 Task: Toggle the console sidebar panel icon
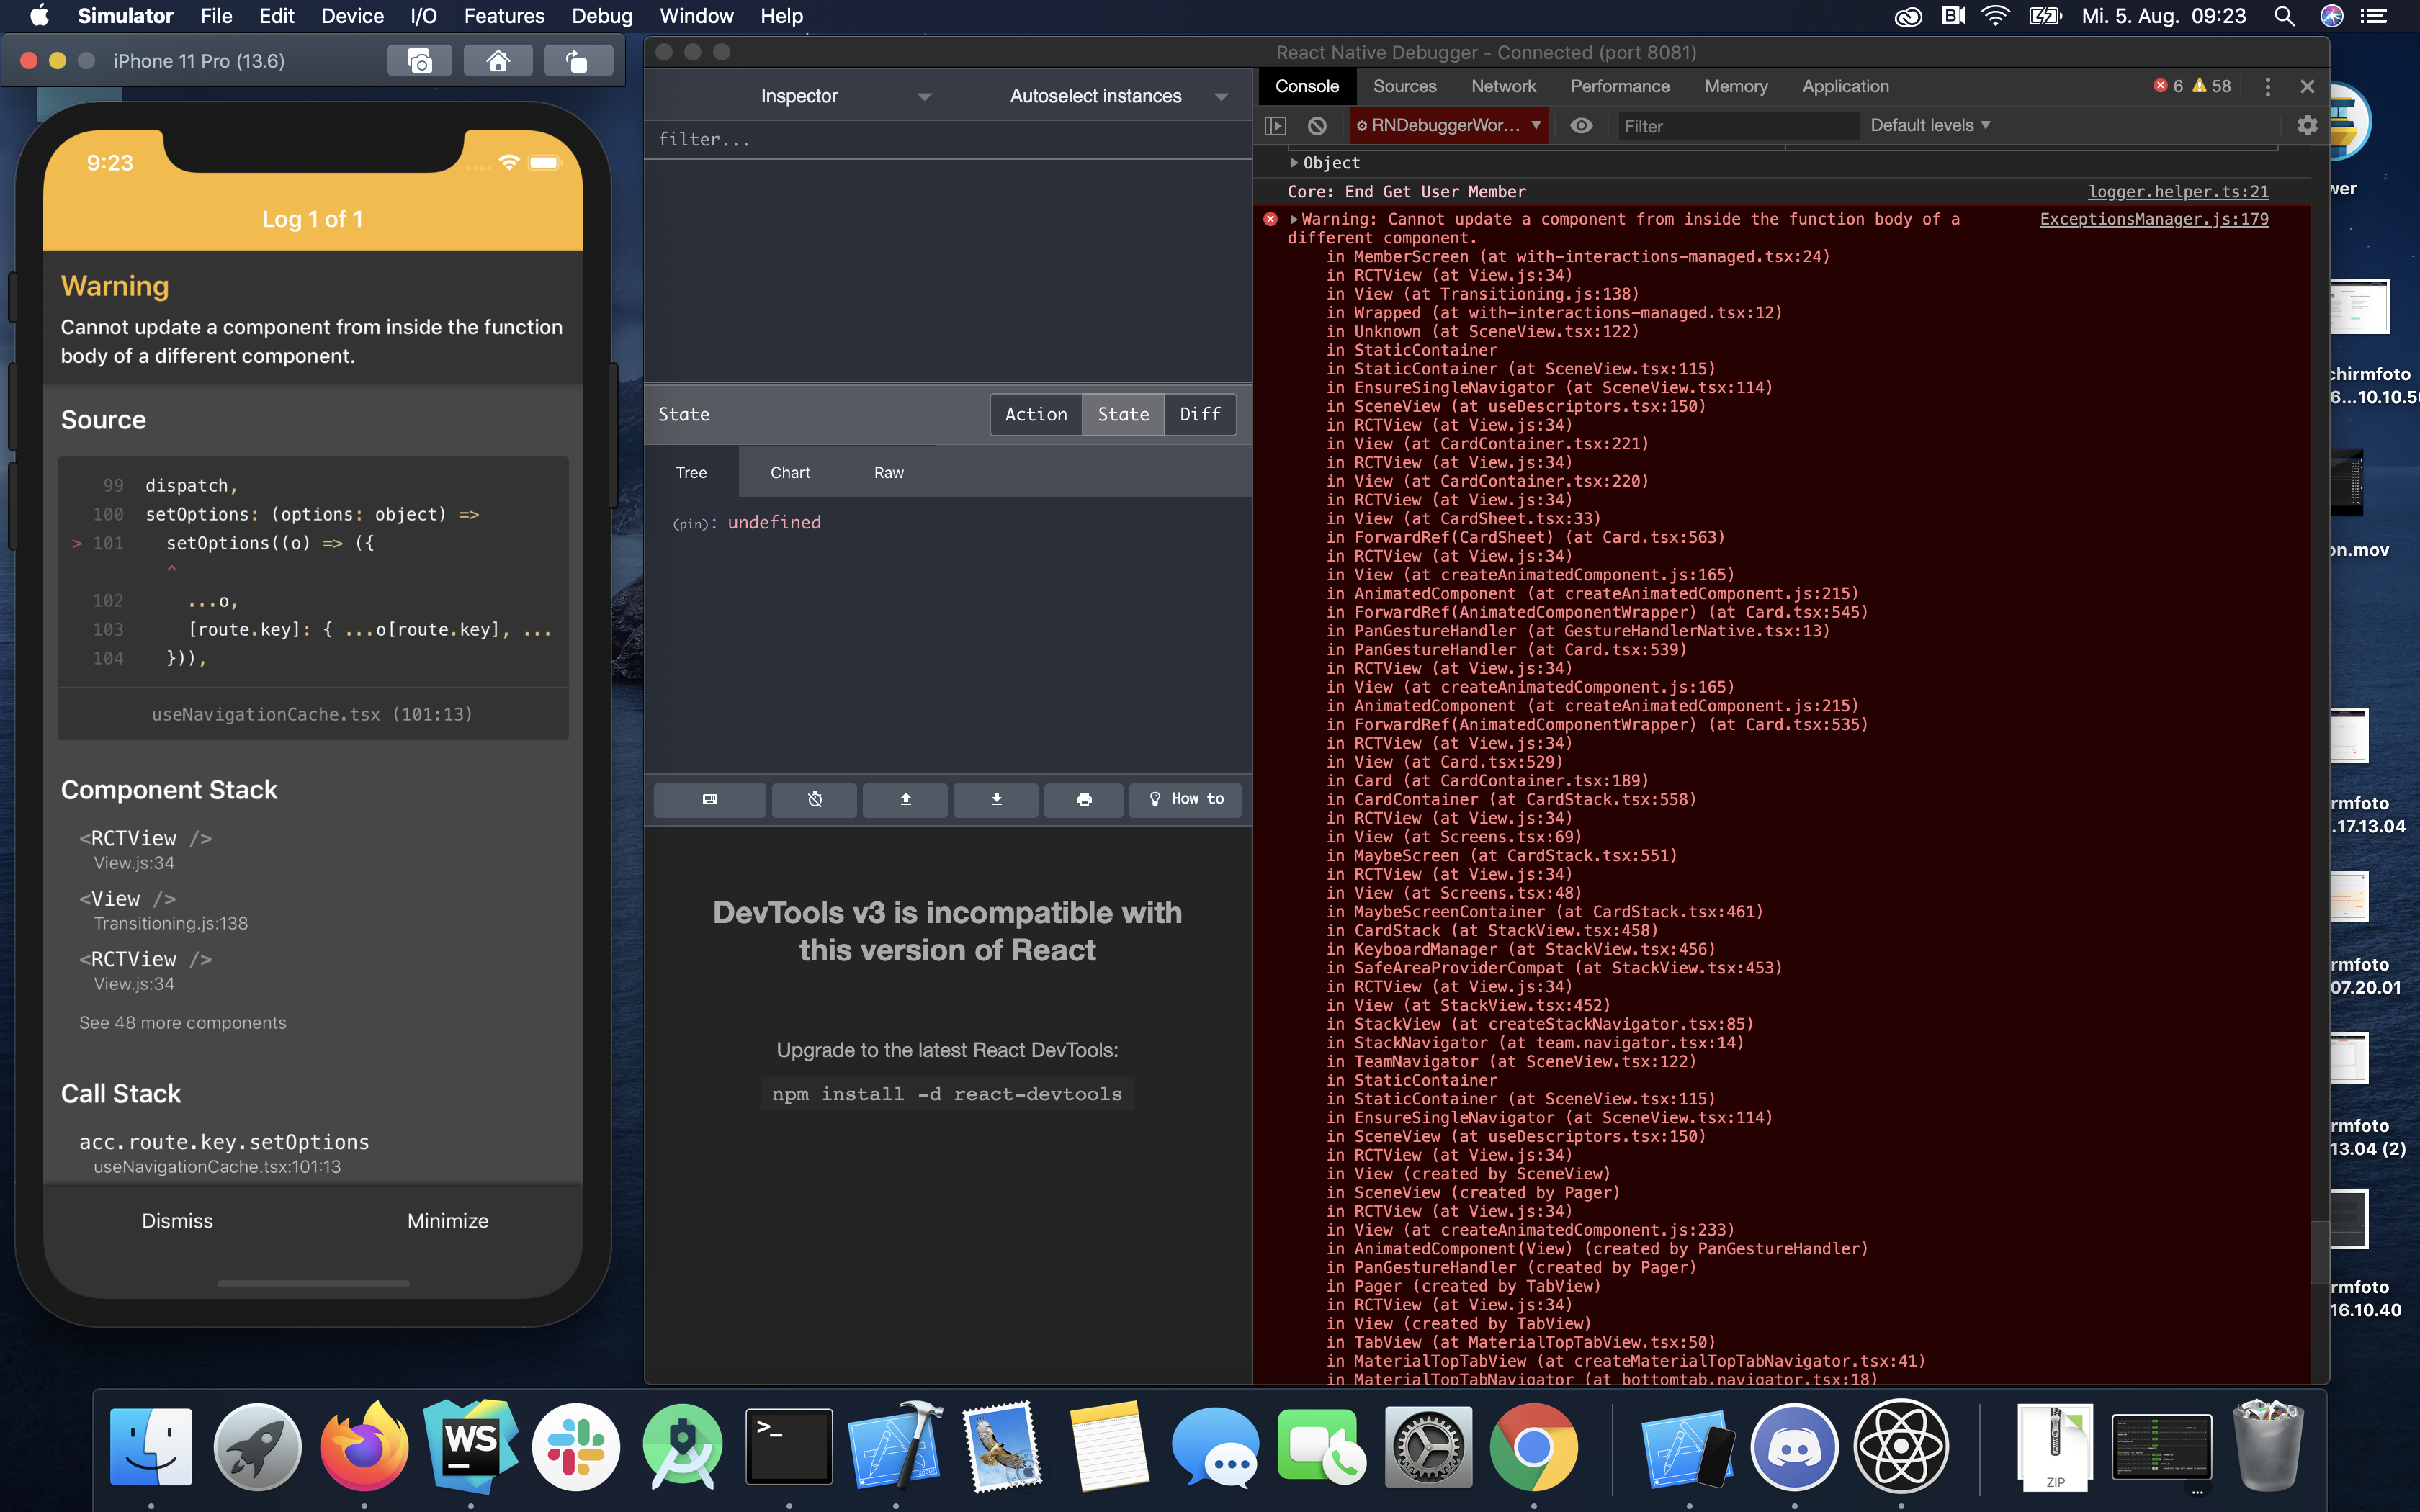click(1275, 126)
